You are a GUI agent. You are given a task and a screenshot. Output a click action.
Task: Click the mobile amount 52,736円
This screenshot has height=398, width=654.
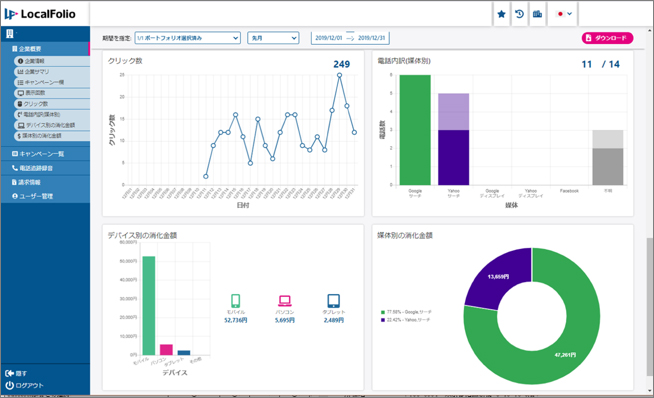tap(236, 320)
